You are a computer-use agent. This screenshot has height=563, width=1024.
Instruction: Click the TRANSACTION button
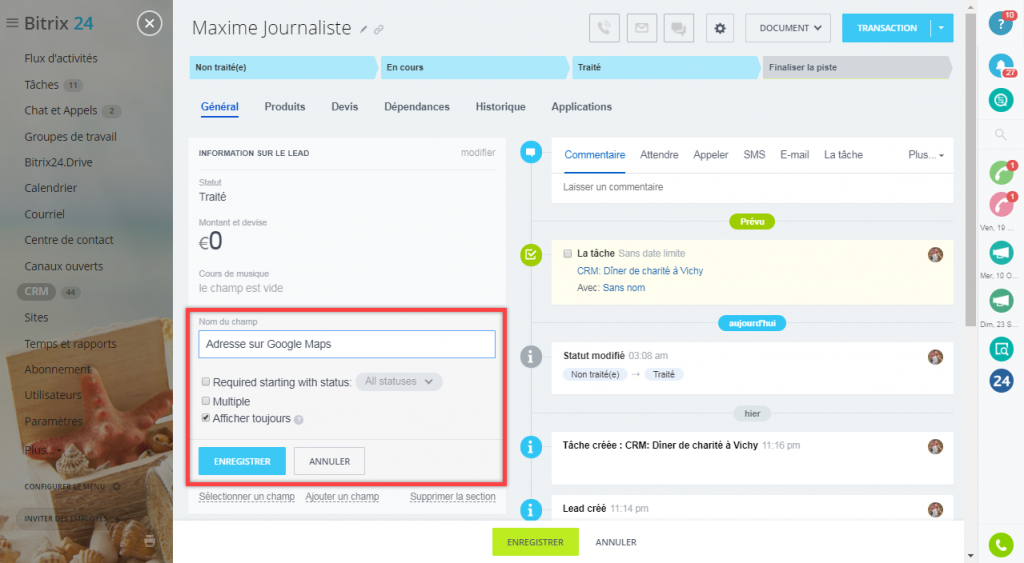(887, 28)
